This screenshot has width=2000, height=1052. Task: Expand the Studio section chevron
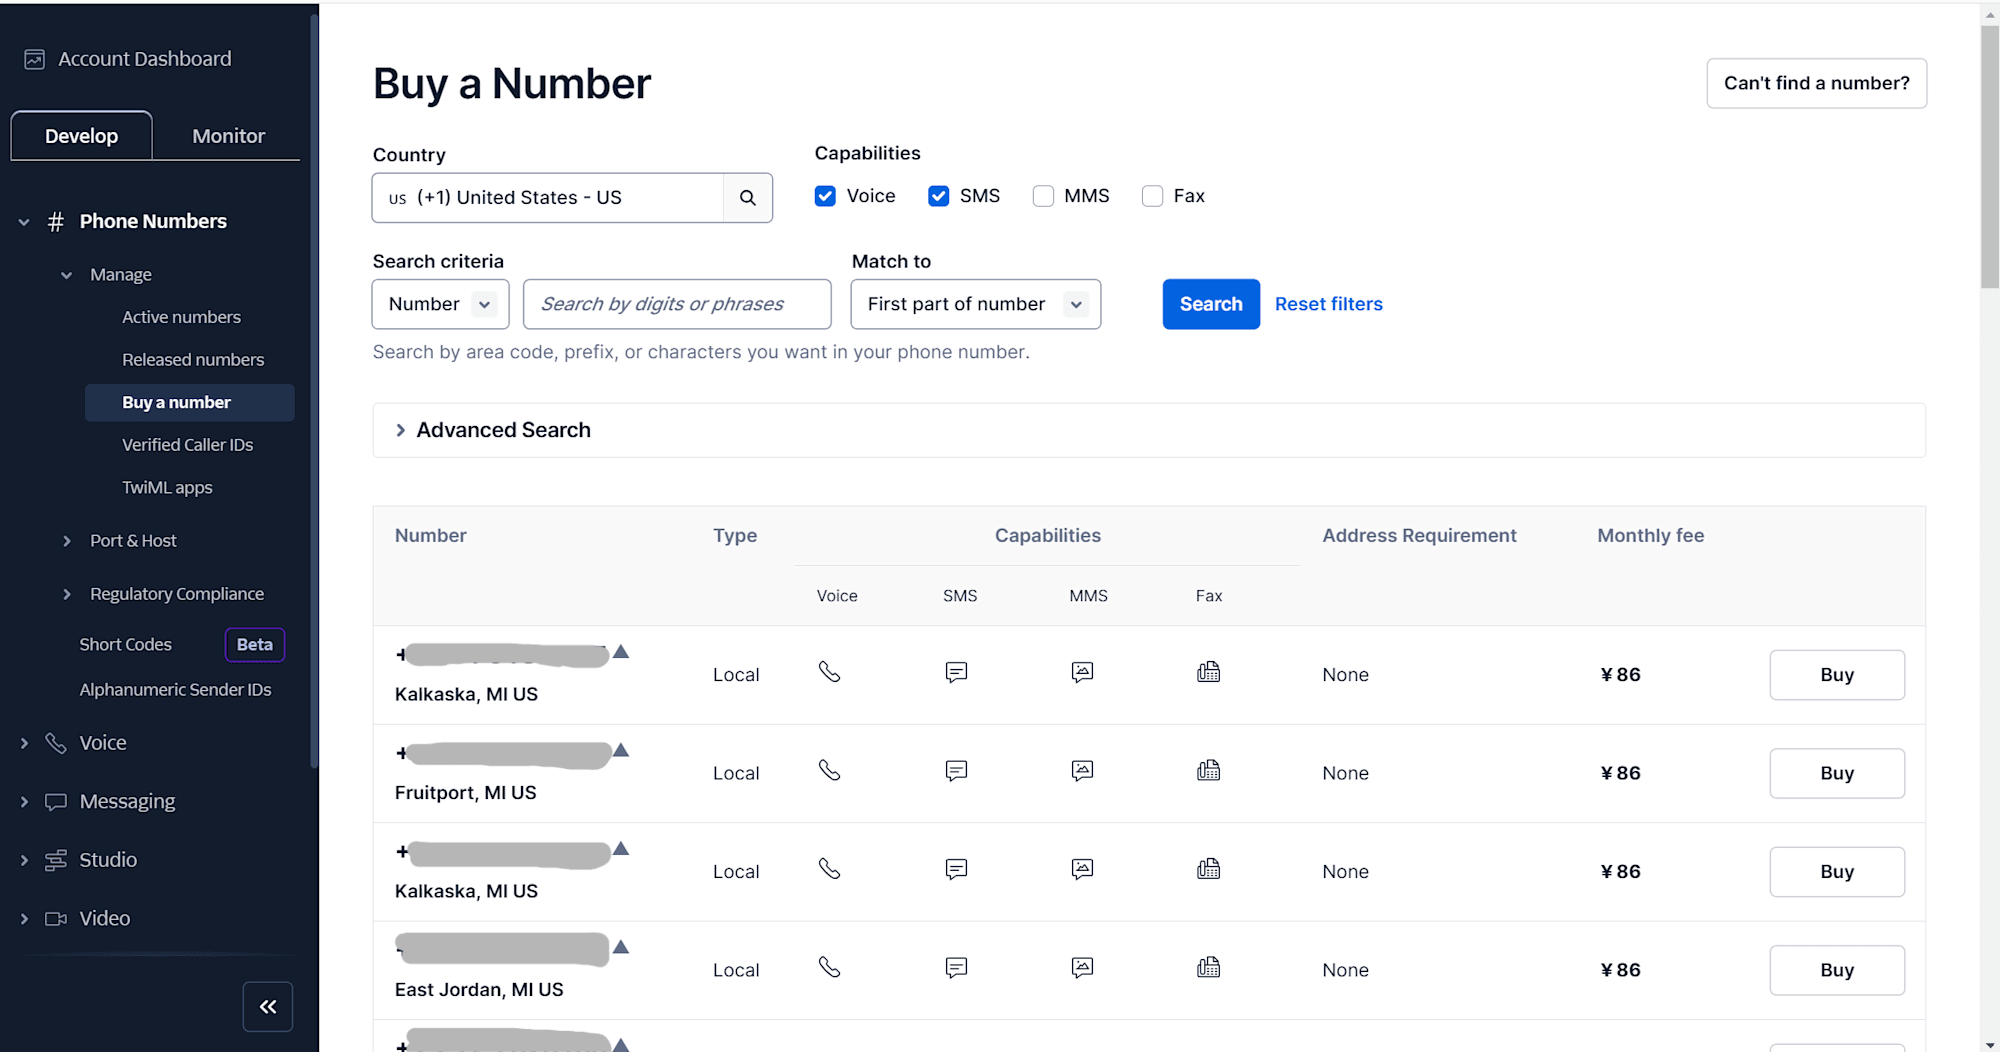coord(24,860)
